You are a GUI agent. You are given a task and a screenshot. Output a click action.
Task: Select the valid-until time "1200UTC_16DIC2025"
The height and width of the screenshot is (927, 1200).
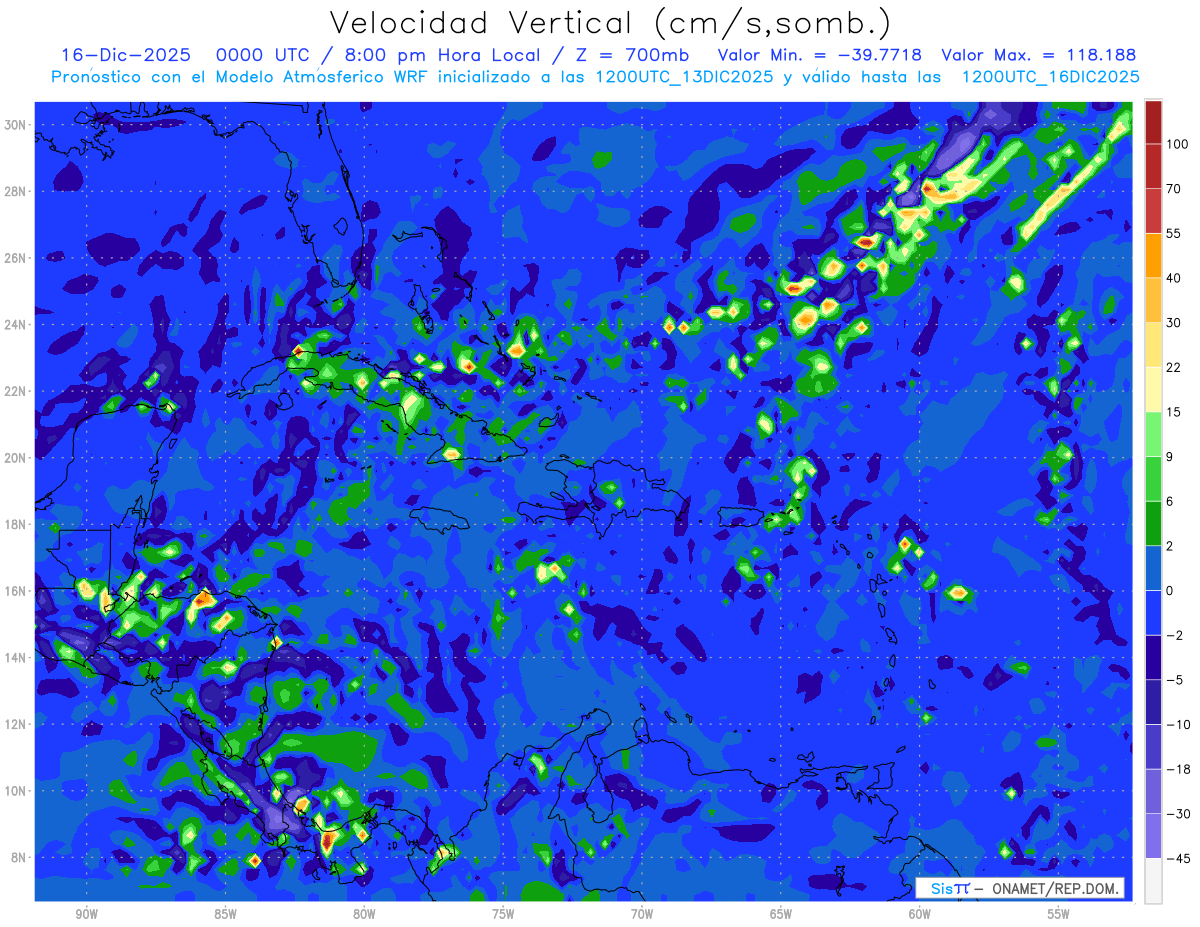(1050, 77)
